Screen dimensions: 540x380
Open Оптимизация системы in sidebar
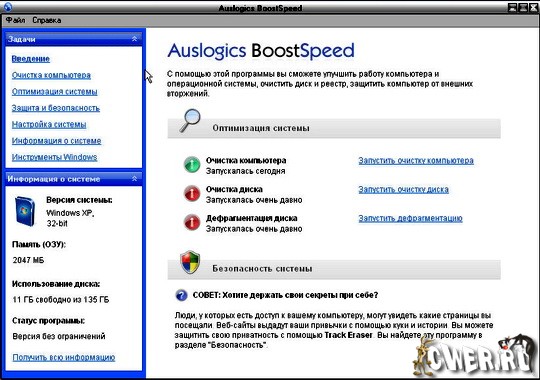click(x=54, y=92)
